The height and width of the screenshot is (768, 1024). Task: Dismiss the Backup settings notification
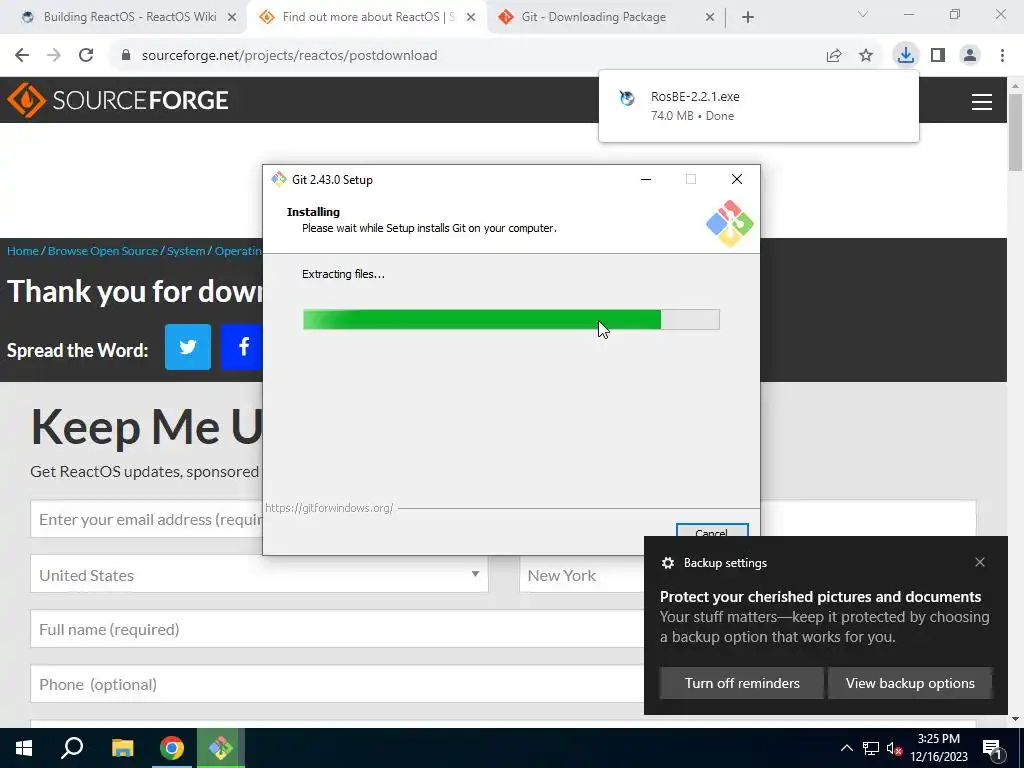tap(980, 562)
